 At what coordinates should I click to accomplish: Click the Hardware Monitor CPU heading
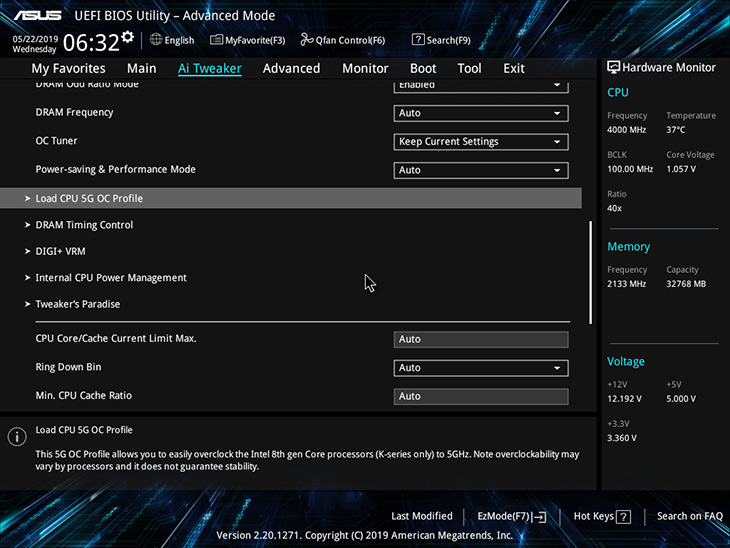click(618, 92)
